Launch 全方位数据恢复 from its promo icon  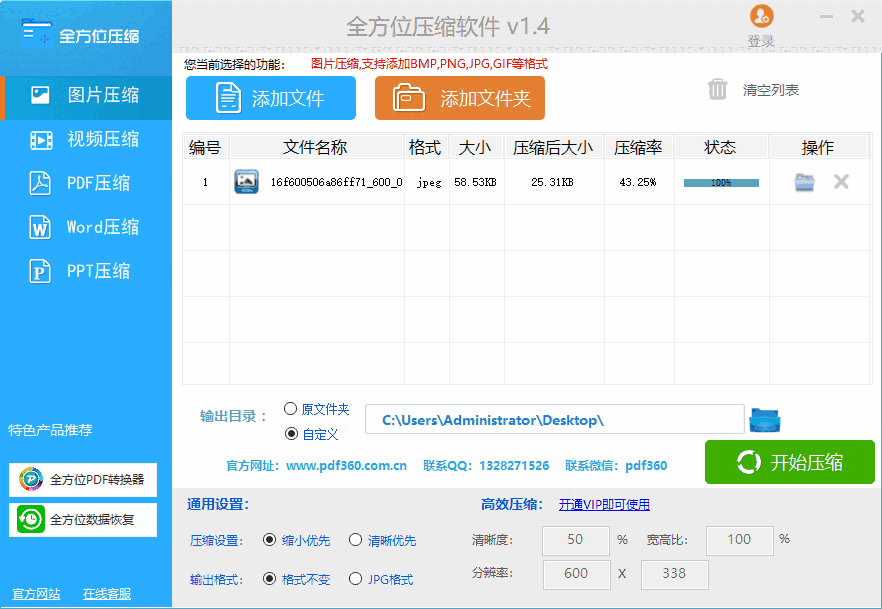(29, 519)
